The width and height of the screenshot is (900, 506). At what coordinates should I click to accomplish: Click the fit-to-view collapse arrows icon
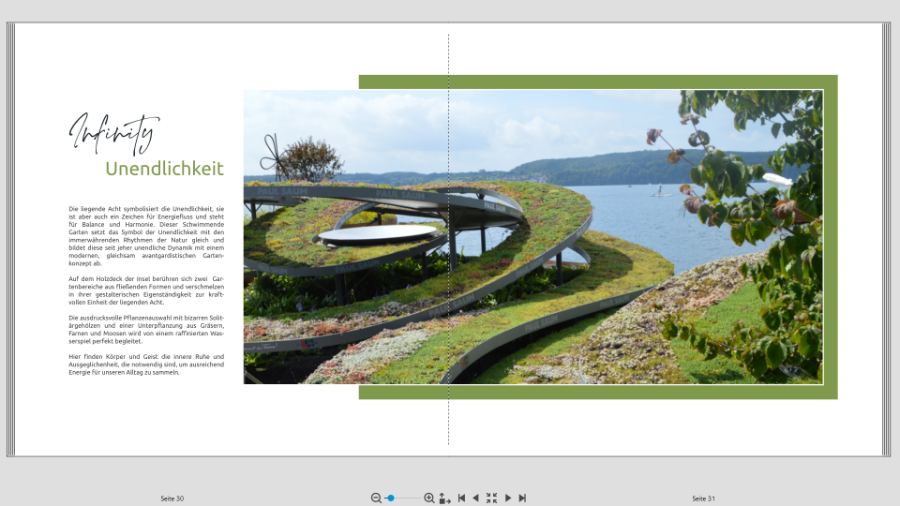[x=491, y=498]
